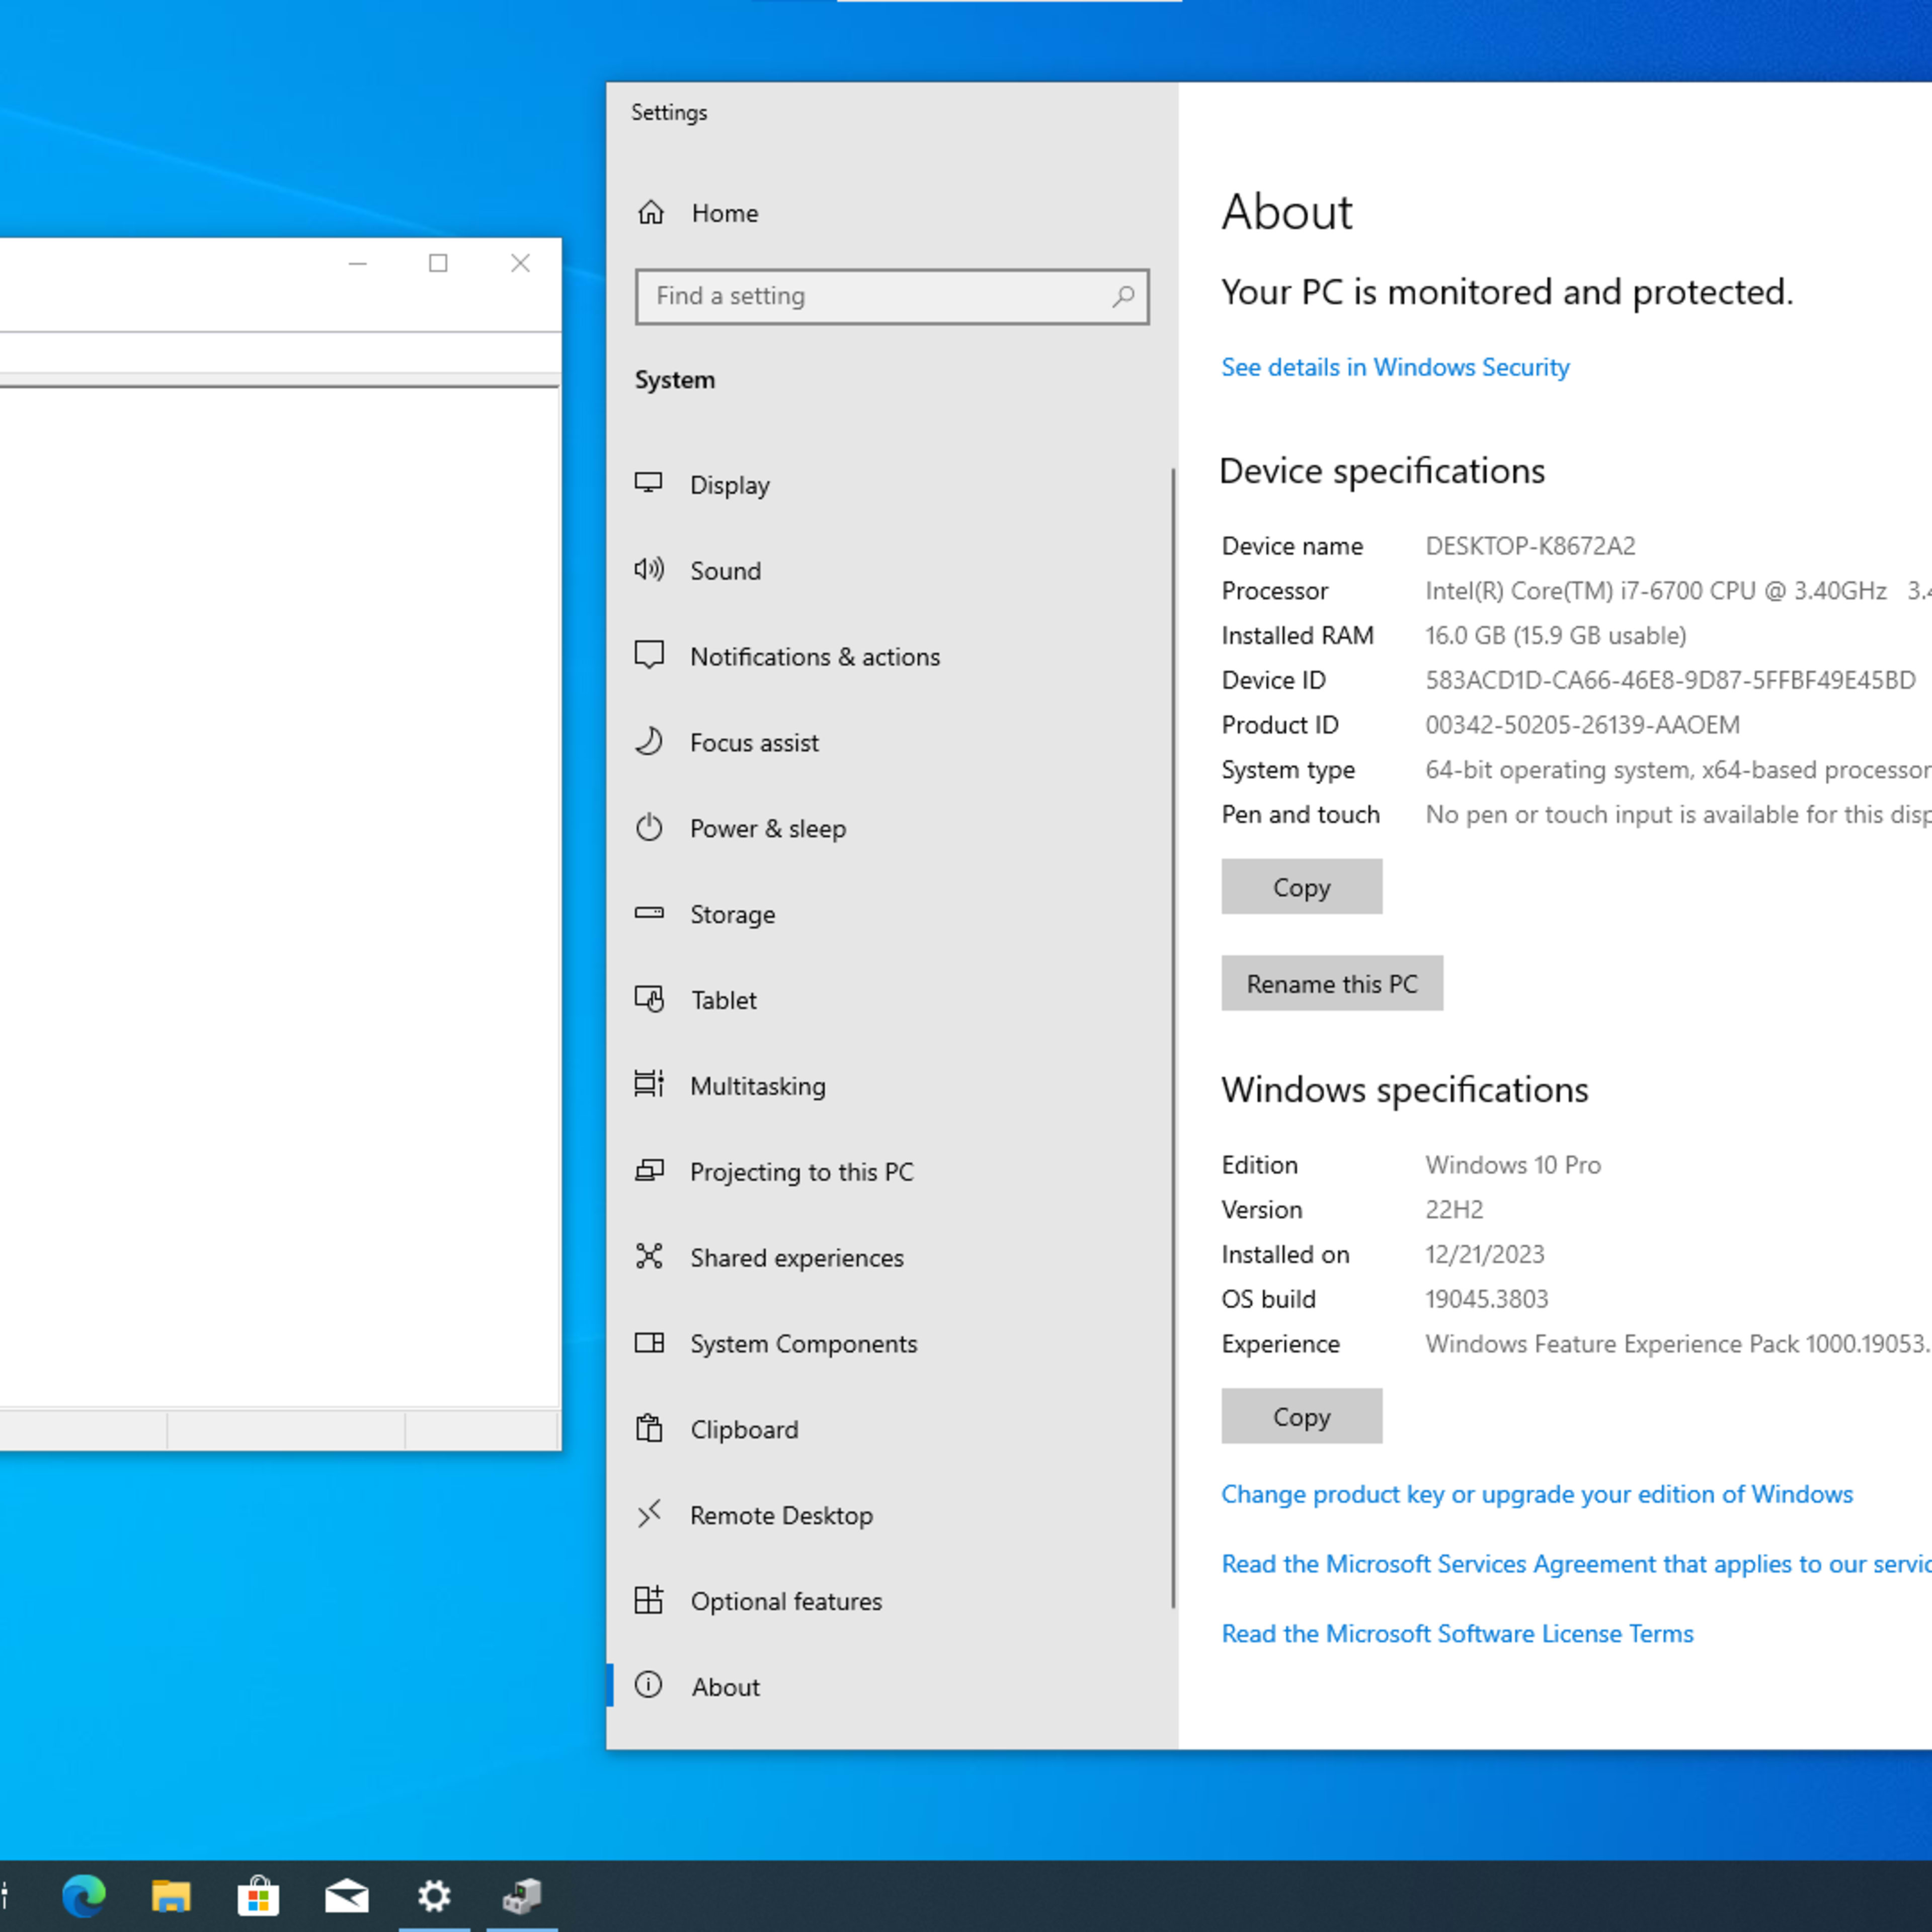Click Copy device specifications

pos(1301,887)
